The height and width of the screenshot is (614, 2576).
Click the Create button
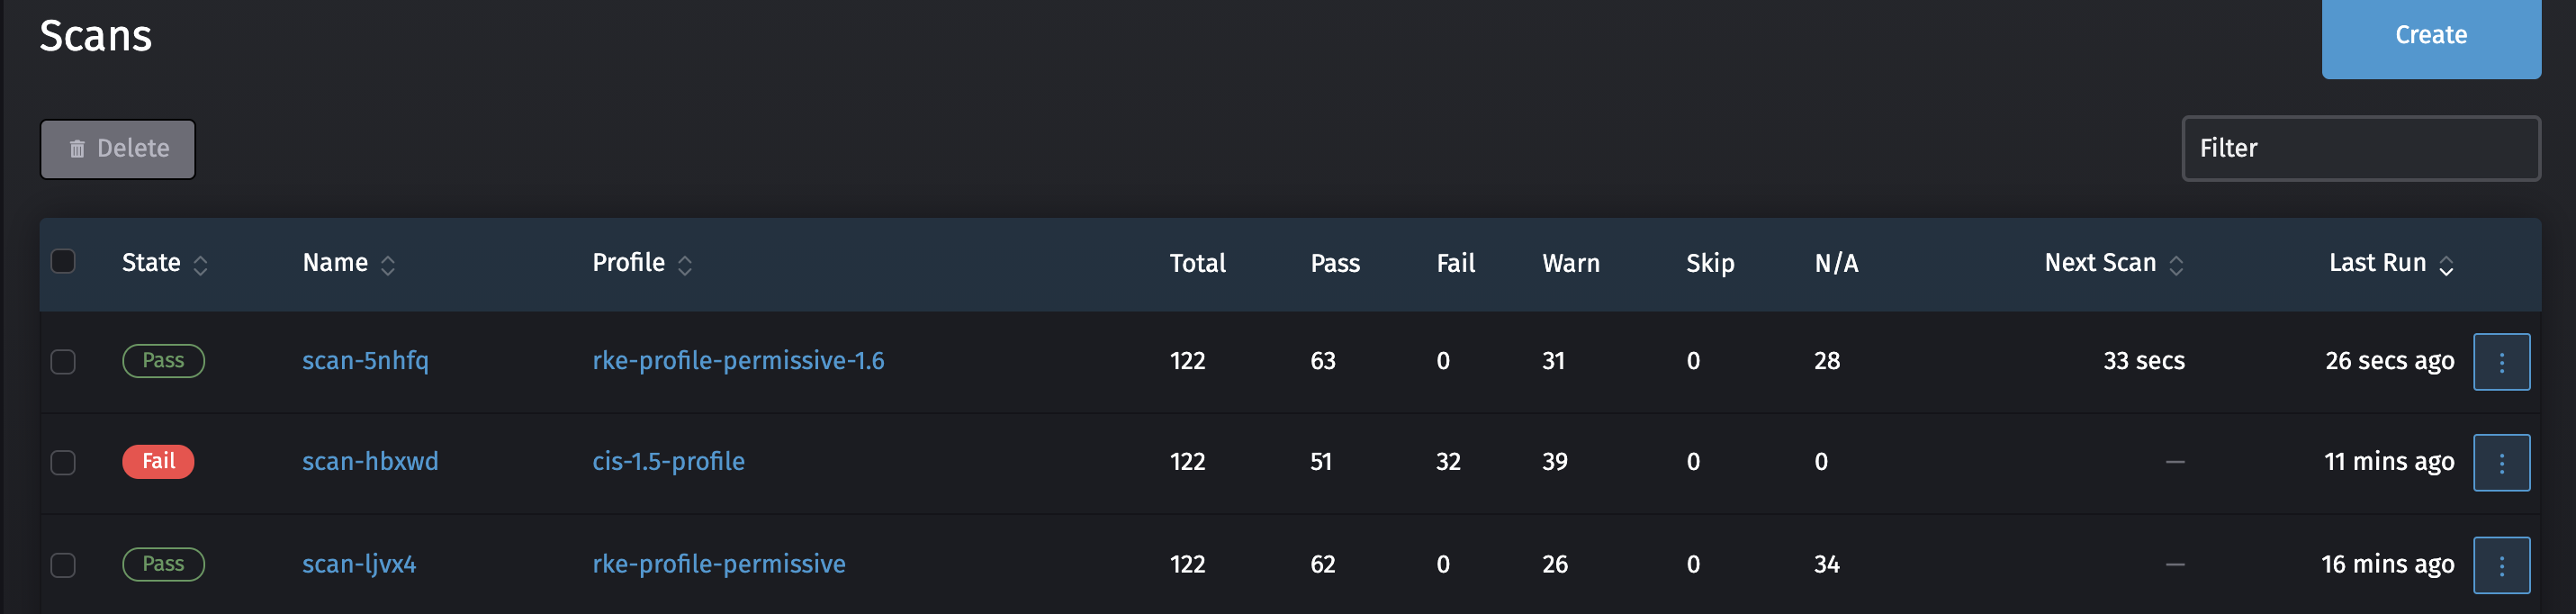(2430, 35)
